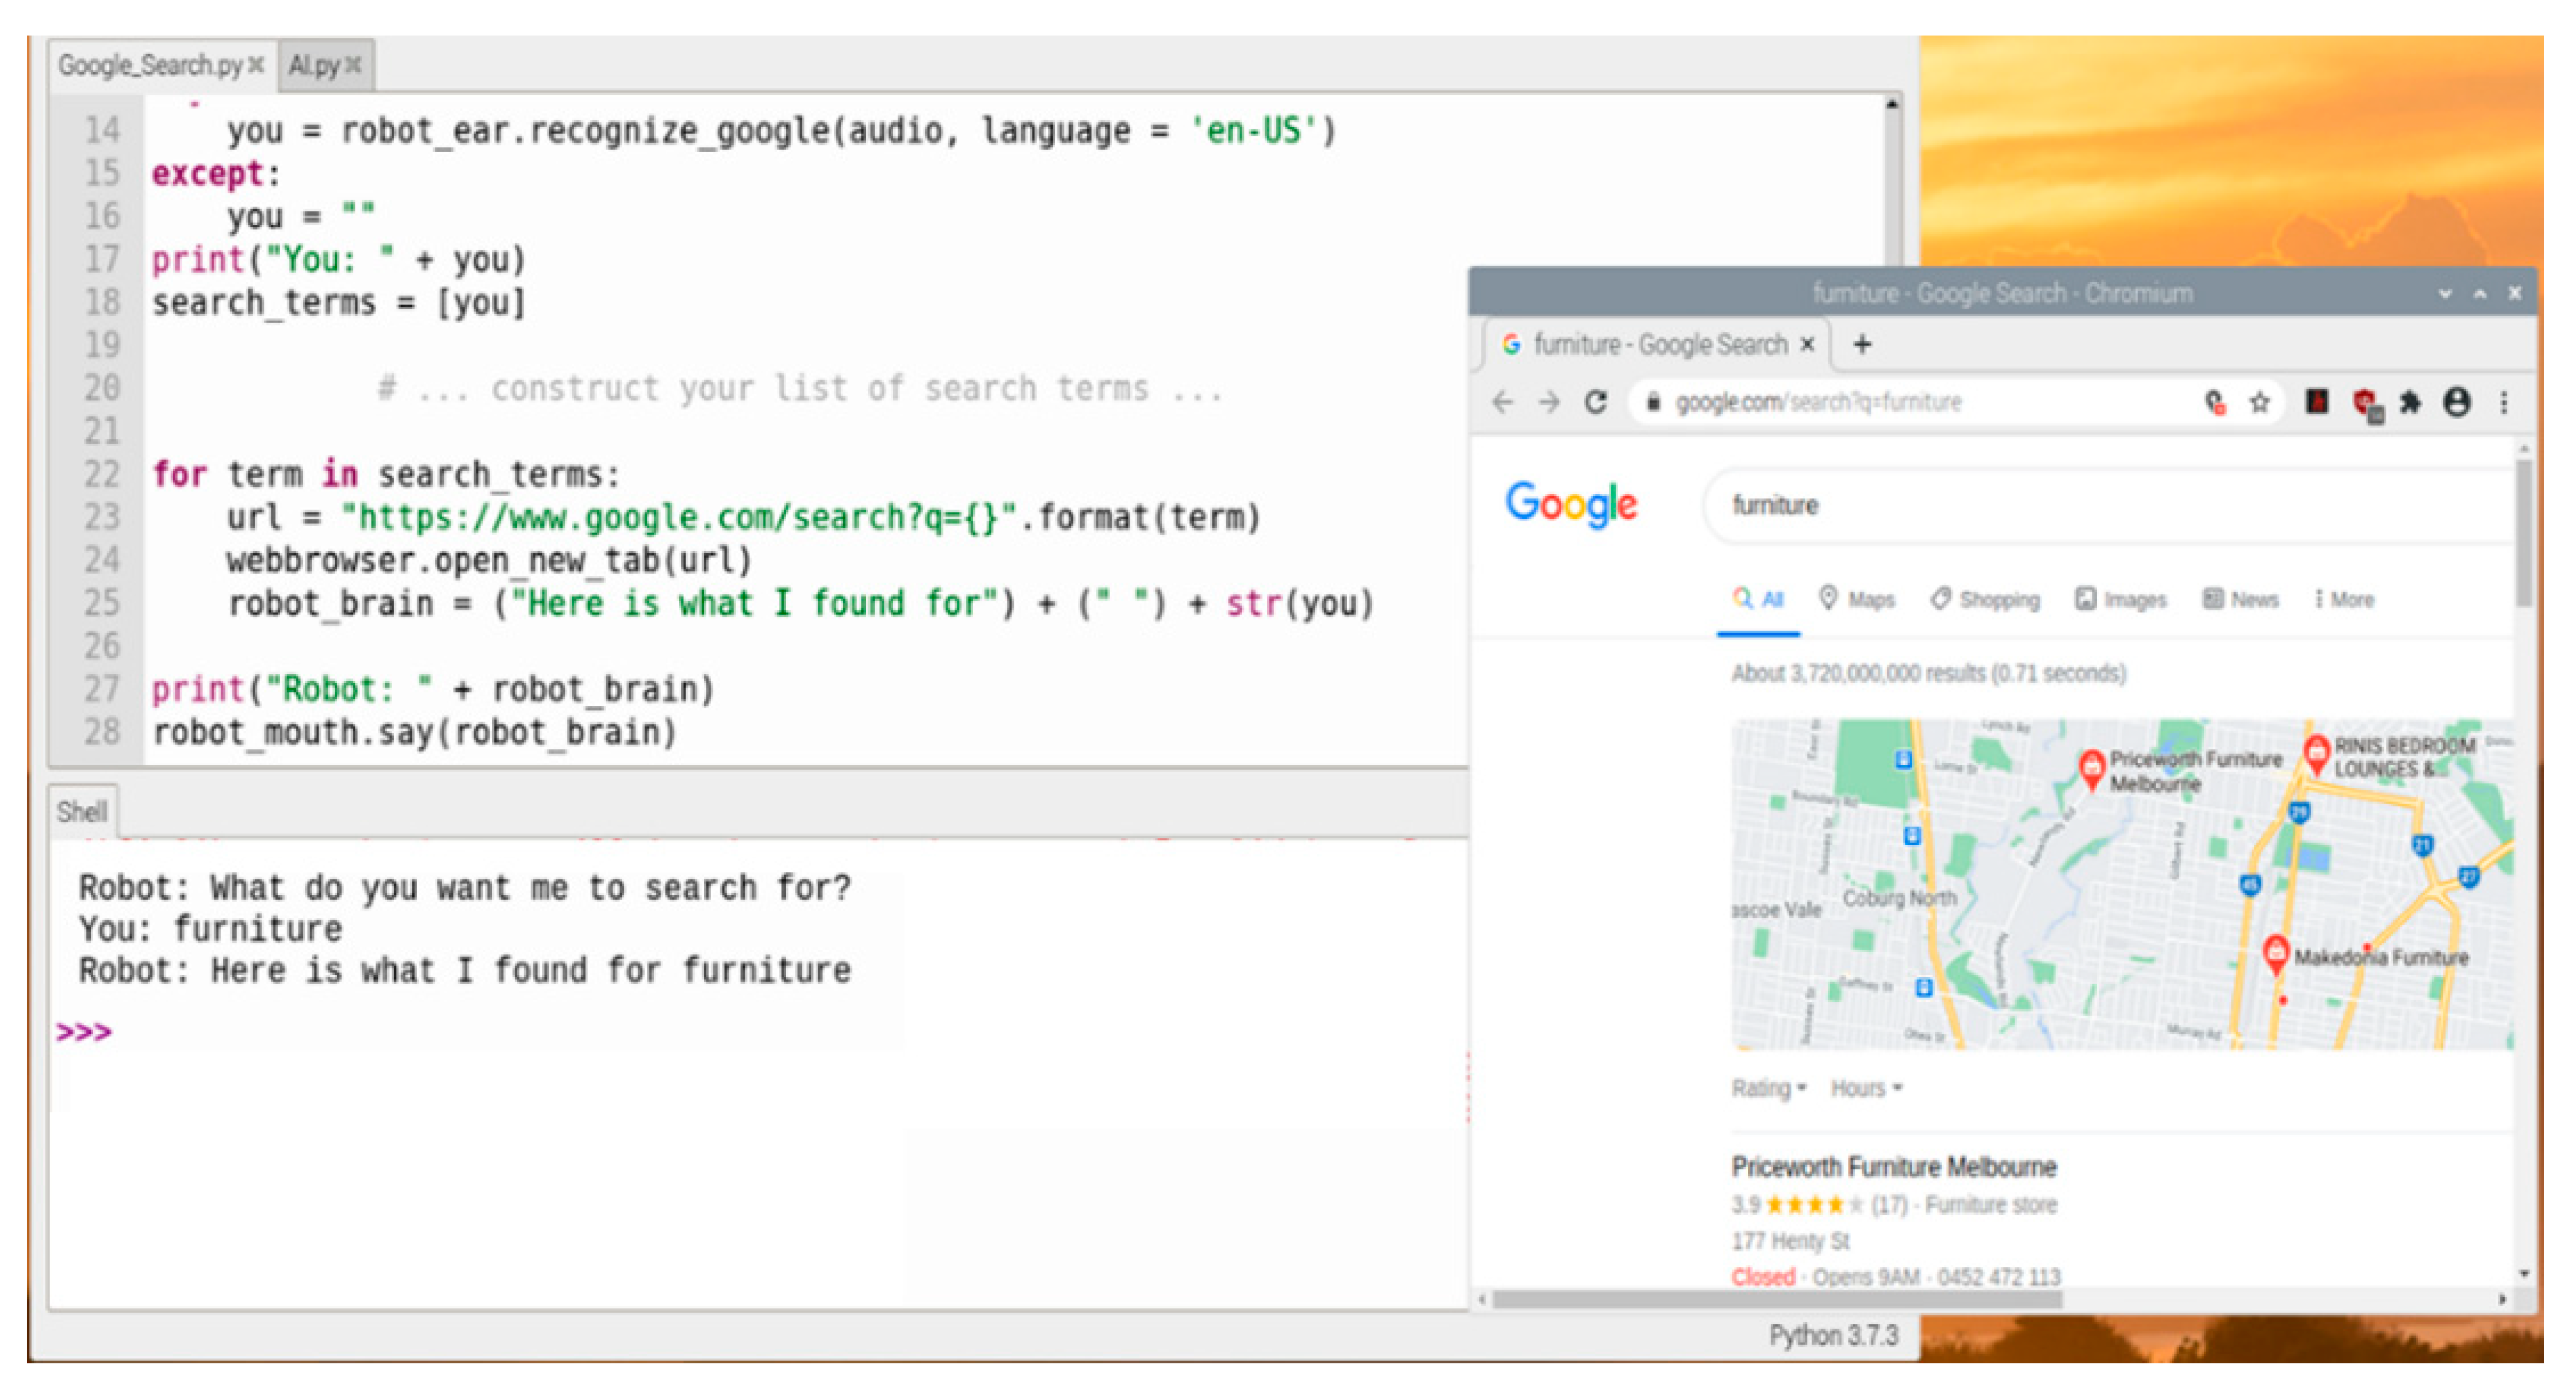Click the Google logo
The width and height of the screenshot is (2576, 1393).
[1571, 504]
